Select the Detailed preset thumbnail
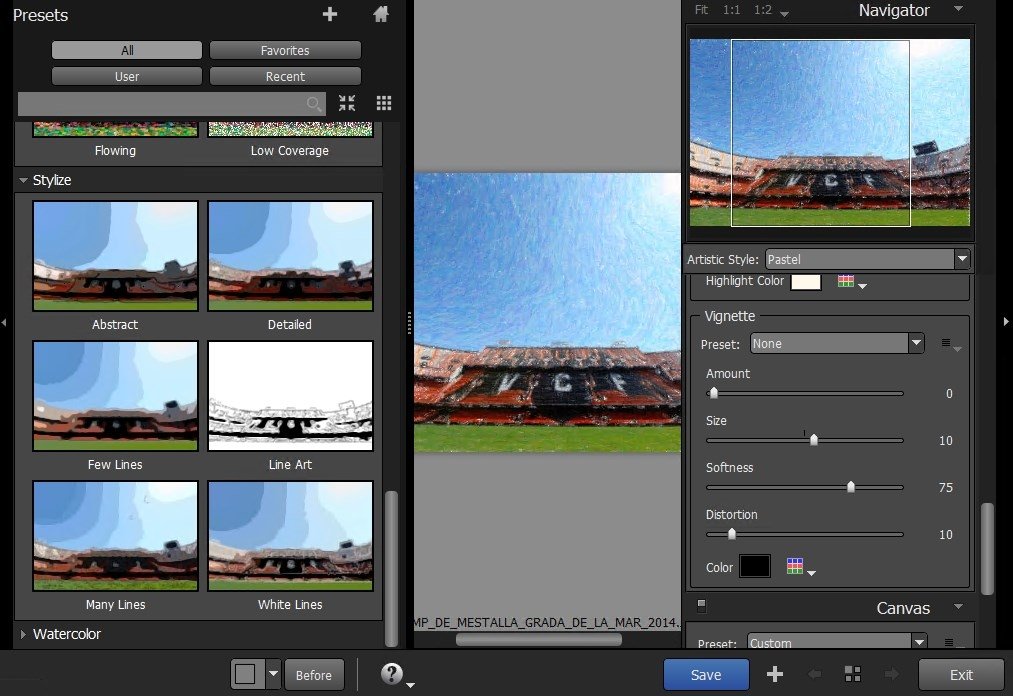 tap(290, 256)
